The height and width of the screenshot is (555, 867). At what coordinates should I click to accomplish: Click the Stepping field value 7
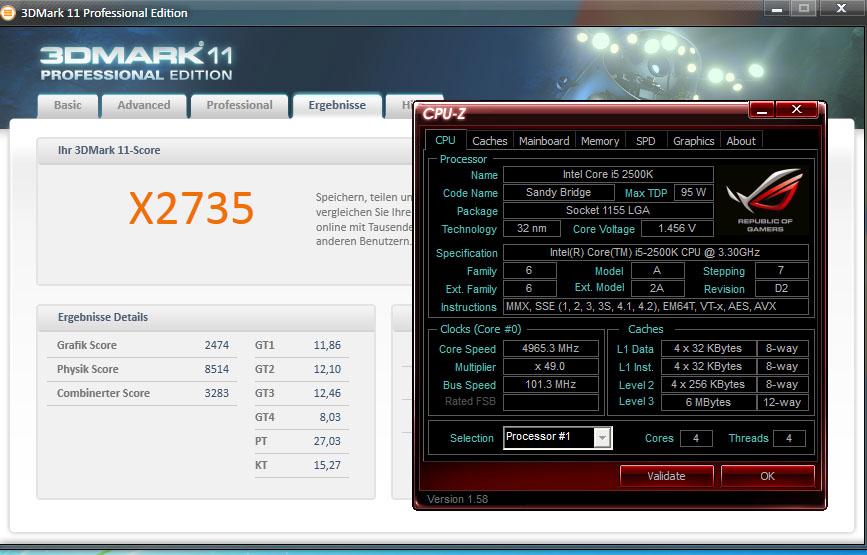point(781,270)
